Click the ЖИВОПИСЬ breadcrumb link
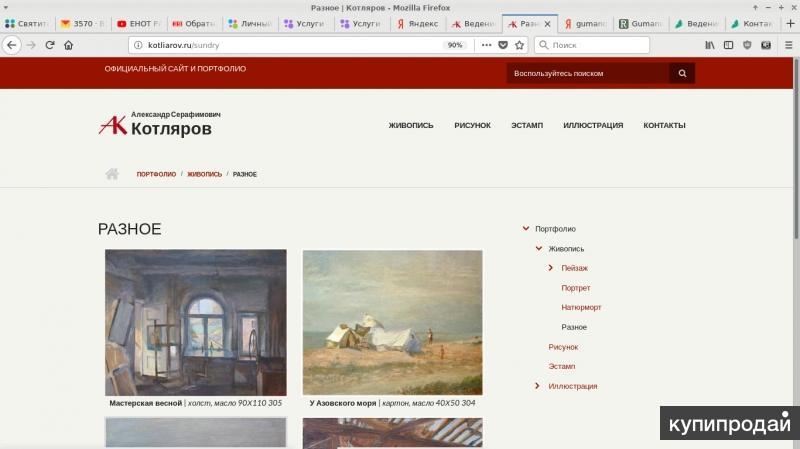This screenshot has height=449, width=800. pos(205,174)
